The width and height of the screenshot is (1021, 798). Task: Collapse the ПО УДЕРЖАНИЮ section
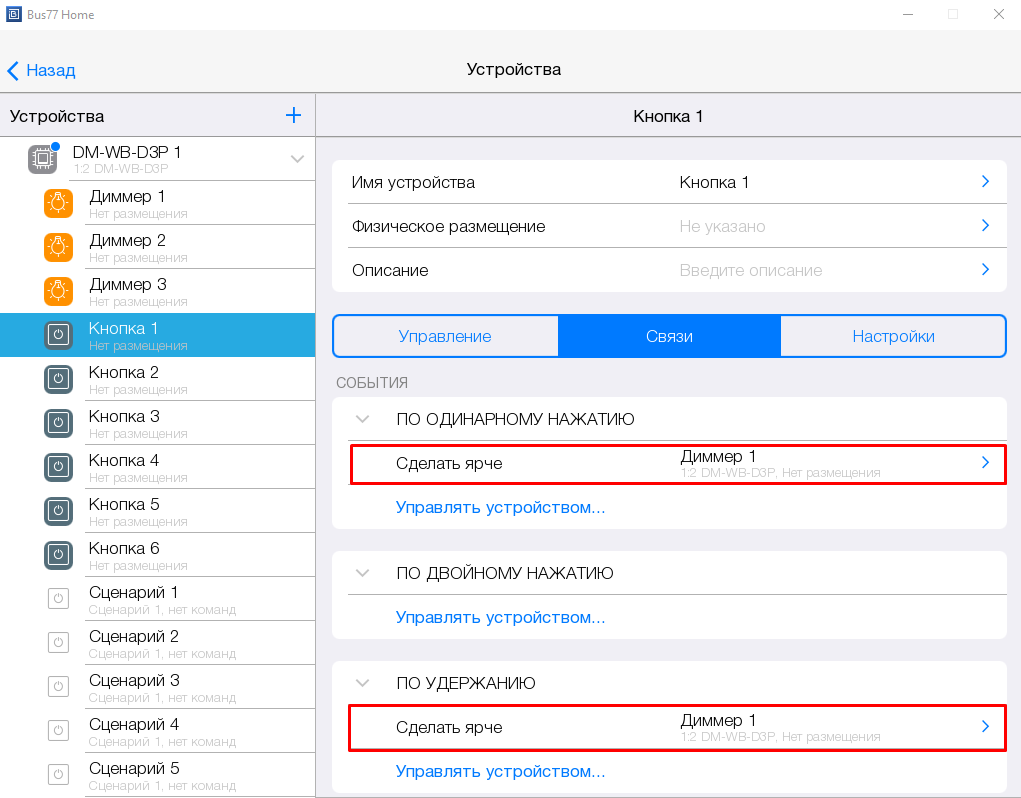tap(363, 683)
